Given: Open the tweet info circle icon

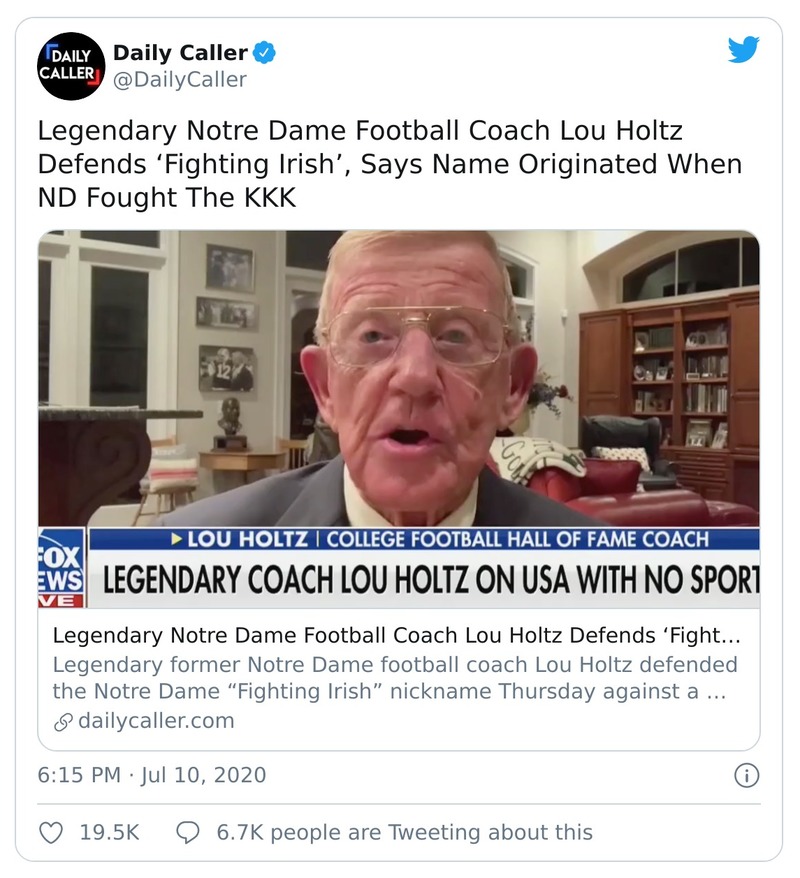Looking at the screenshot, I should (x=746, y=775).
